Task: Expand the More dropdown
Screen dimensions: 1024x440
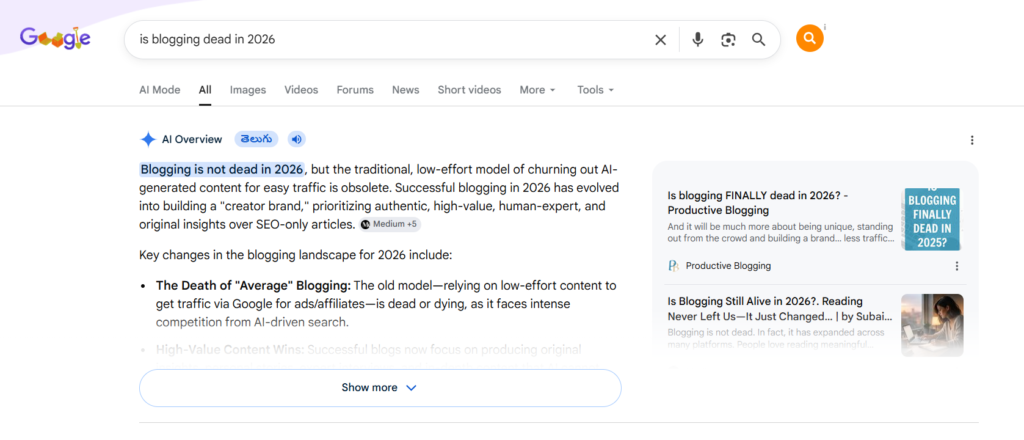Action: point(537,90)
